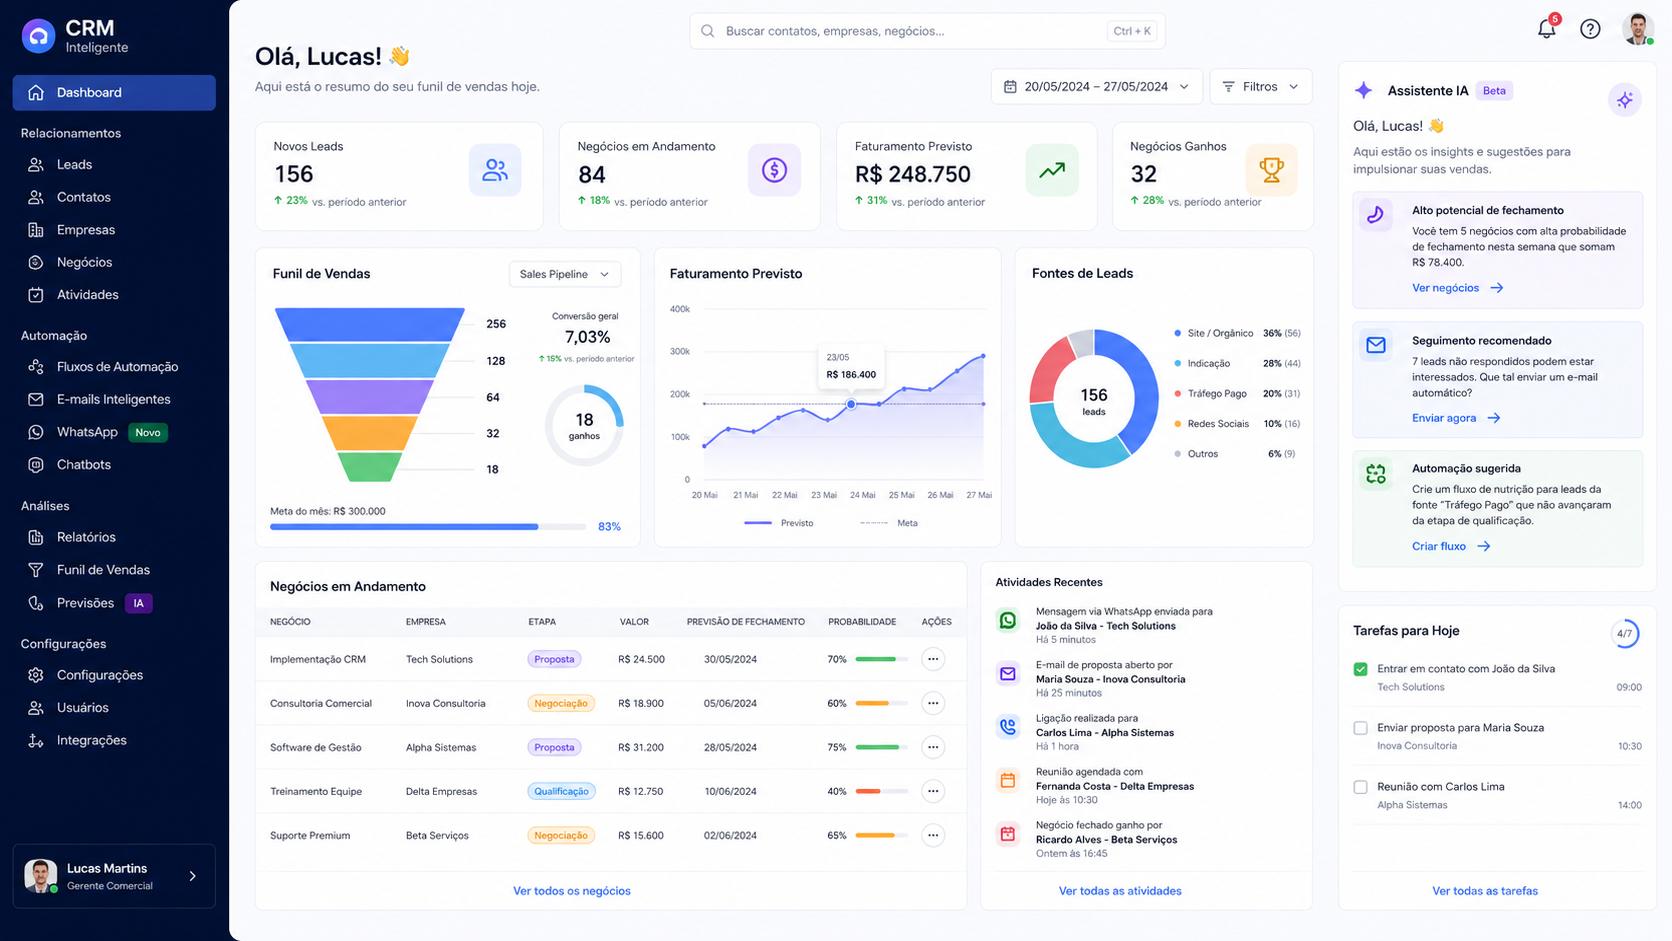1672x941 pixels.
Task: Click the Negociação badge for Inova Consultoria
Action: tap(561, 703)
